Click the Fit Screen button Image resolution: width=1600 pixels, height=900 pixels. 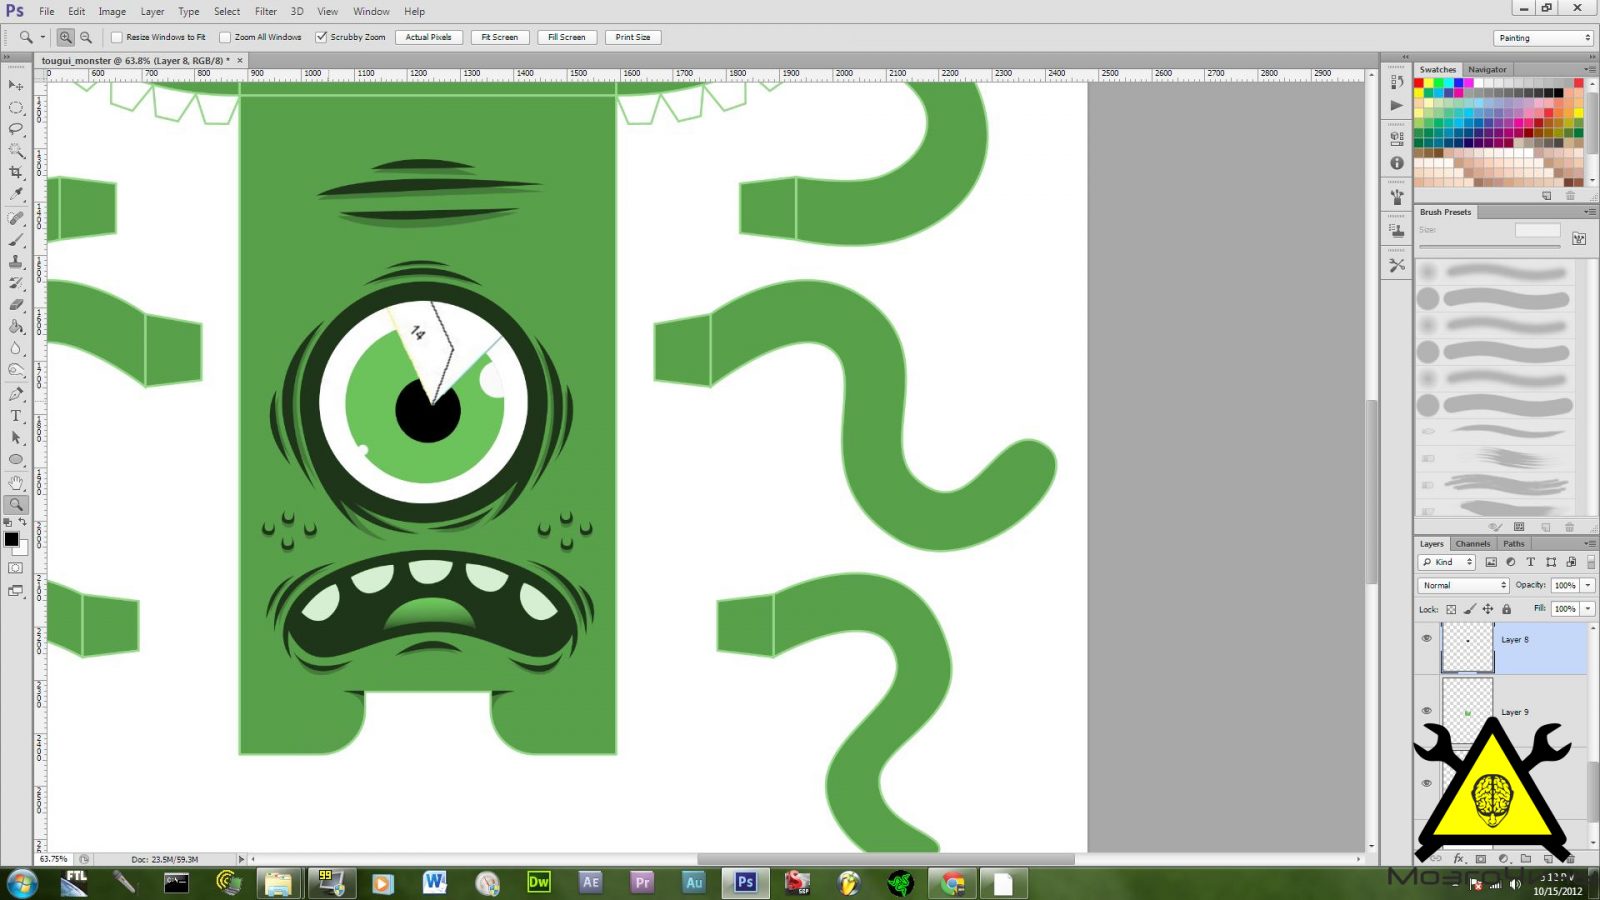tap(499, 37)
